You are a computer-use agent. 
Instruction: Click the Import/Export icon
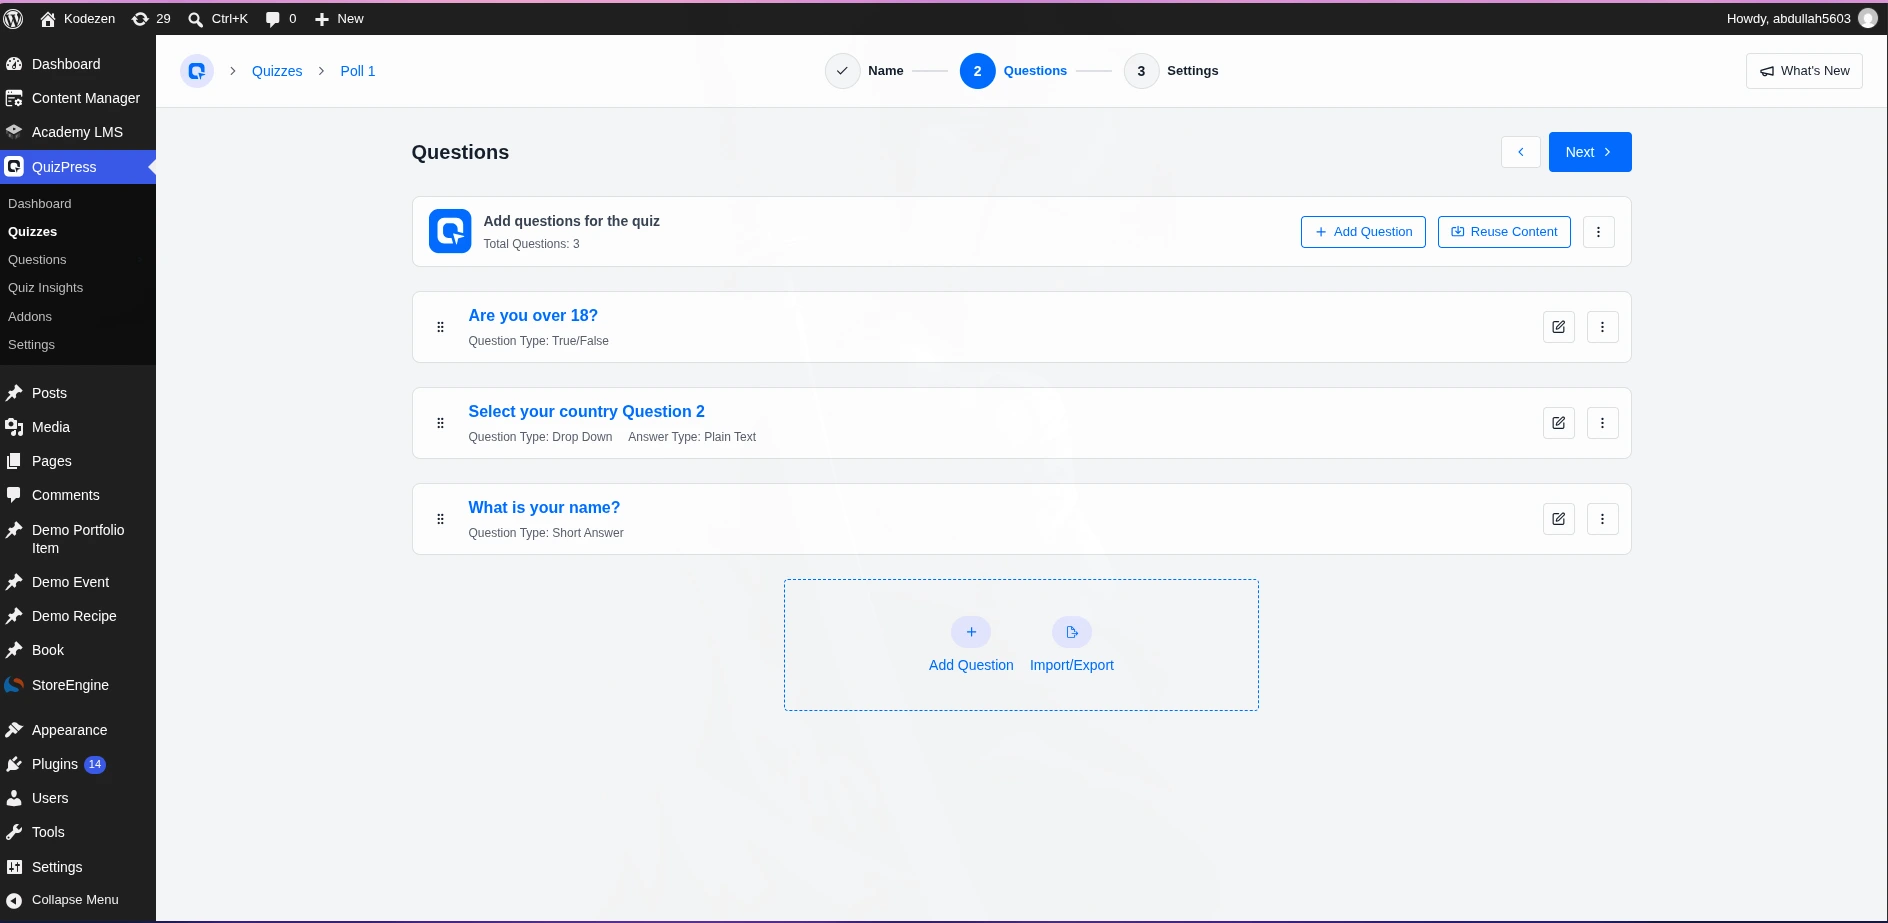1072,632
